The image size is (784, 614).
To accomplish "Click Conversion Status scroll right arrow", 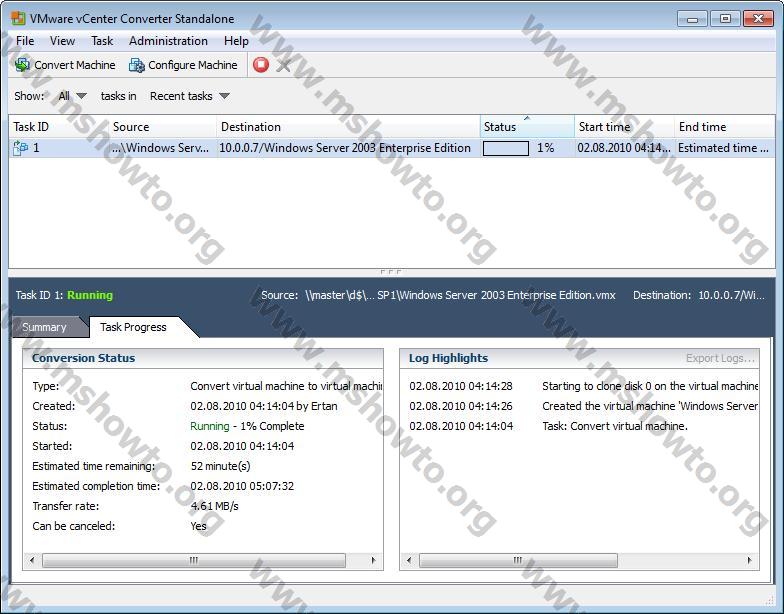I will point(374,560).
